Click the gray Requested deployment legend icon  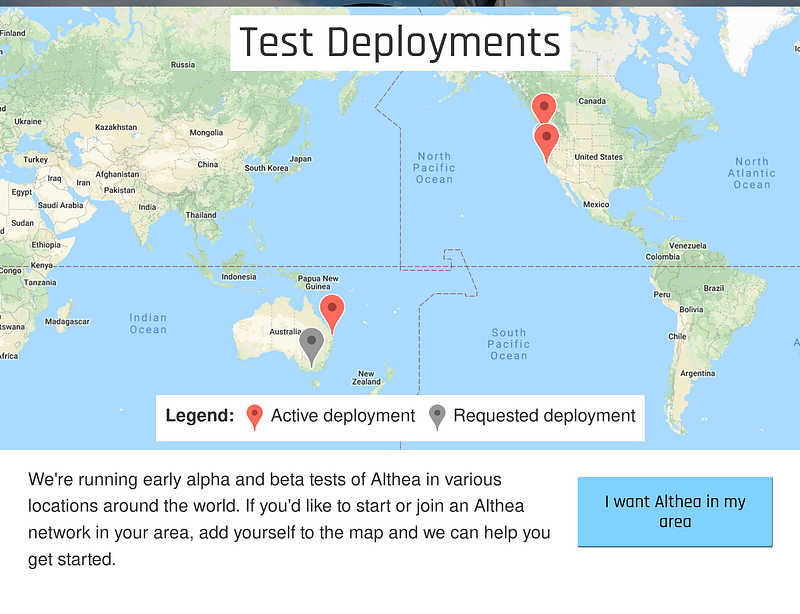[x=437, y=418]
